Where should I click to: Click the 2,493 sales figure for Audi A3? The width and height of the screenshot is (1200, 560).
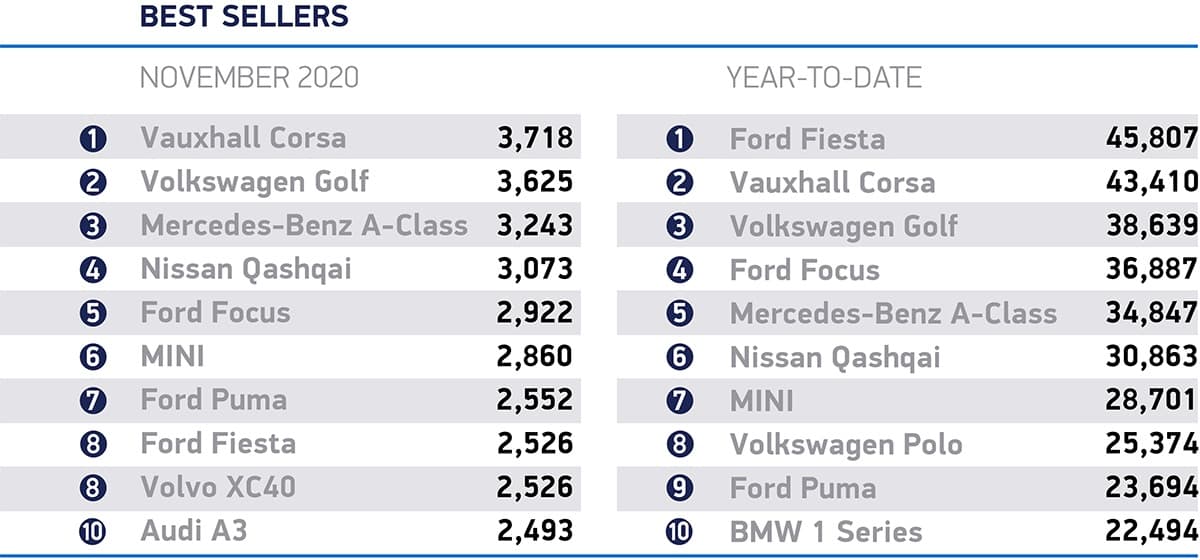click(x=535, y=531)
